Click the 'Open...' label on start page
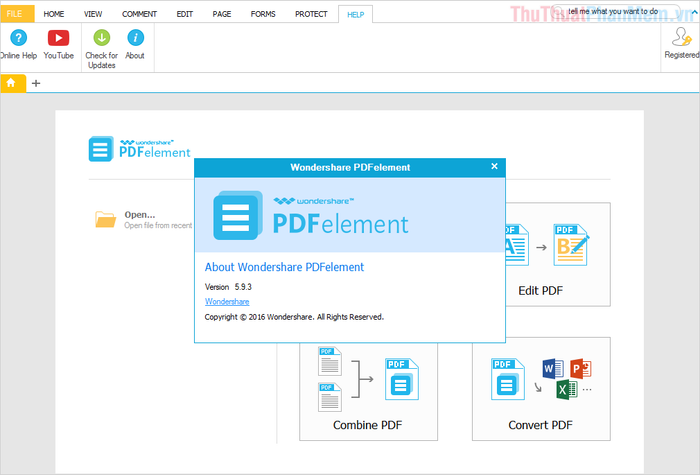Viewport: 700px width, 475px height. click(140, 215)
